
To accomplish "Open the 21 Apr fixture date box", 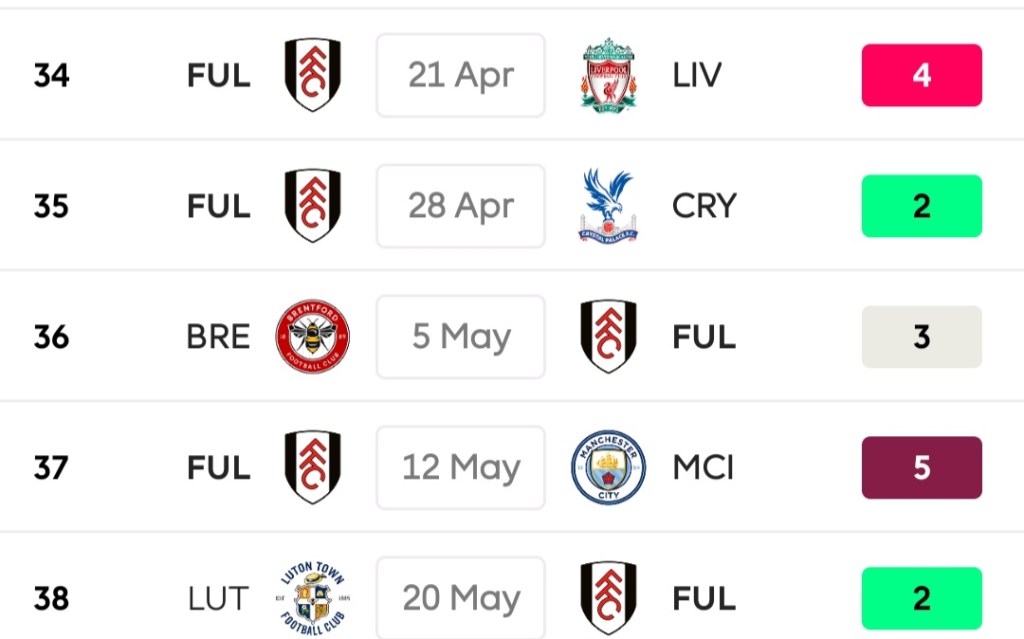I will point(461,75).
